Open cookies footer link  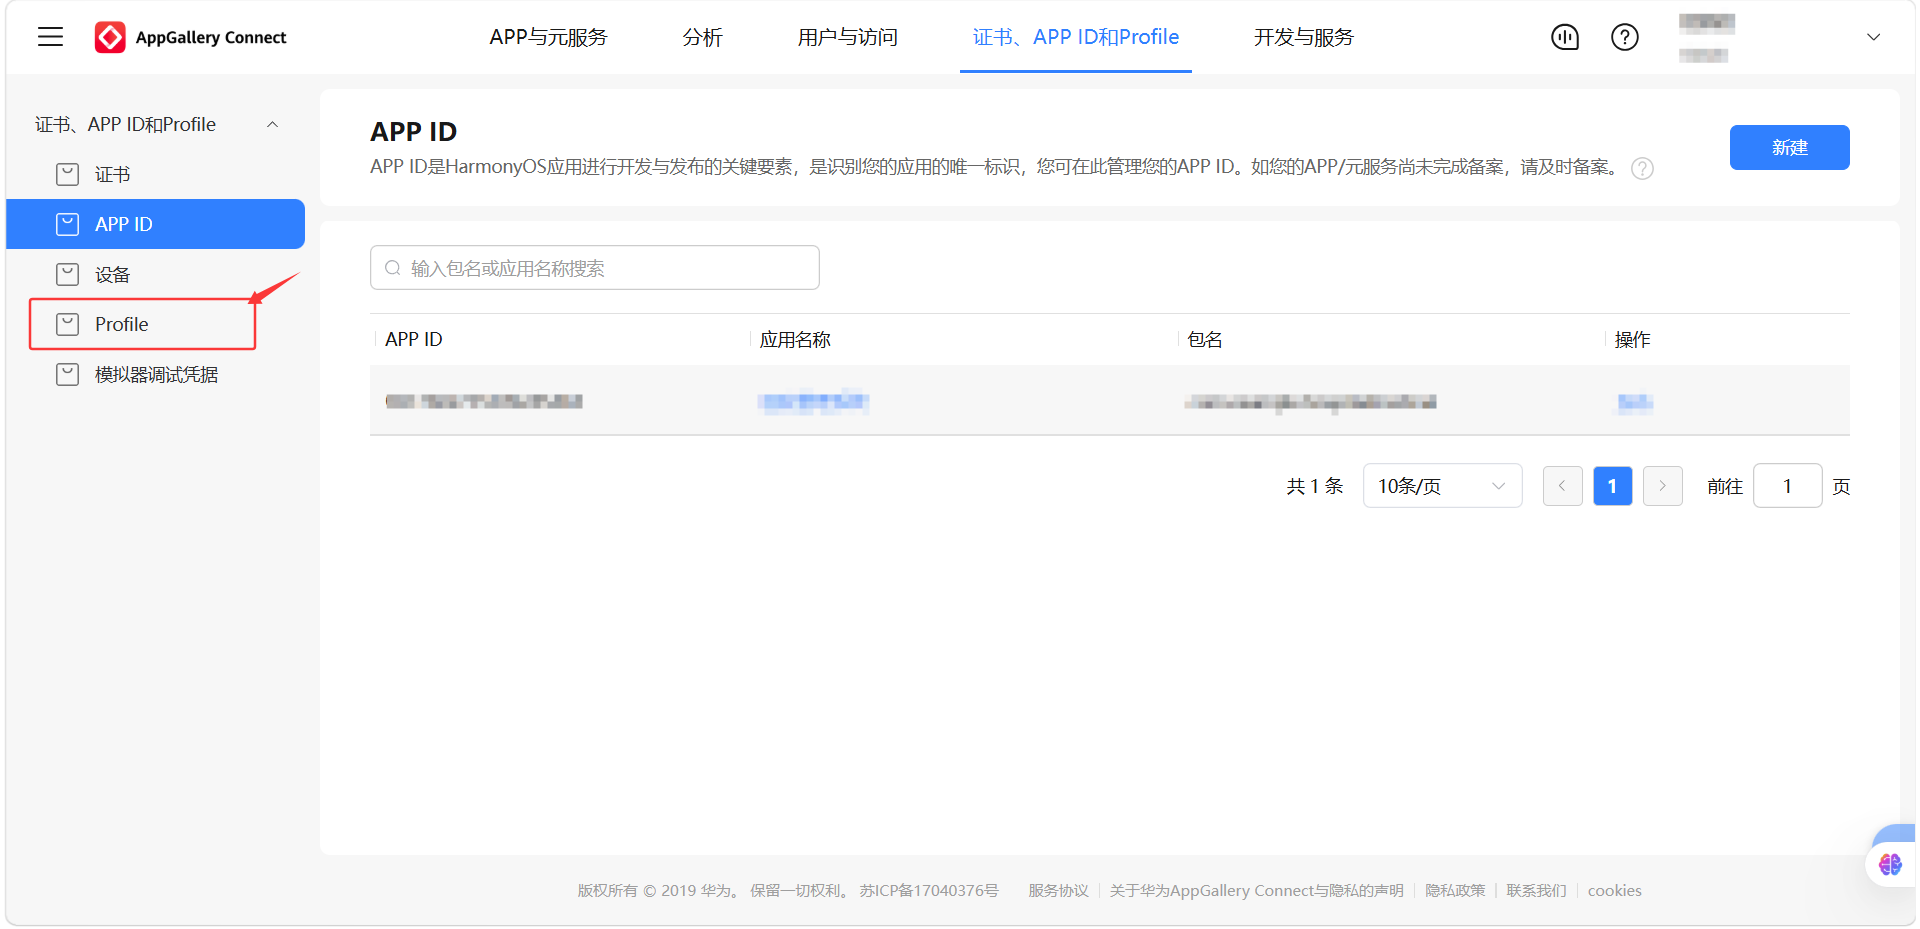pyautogui.click(x=1614, y=890)
